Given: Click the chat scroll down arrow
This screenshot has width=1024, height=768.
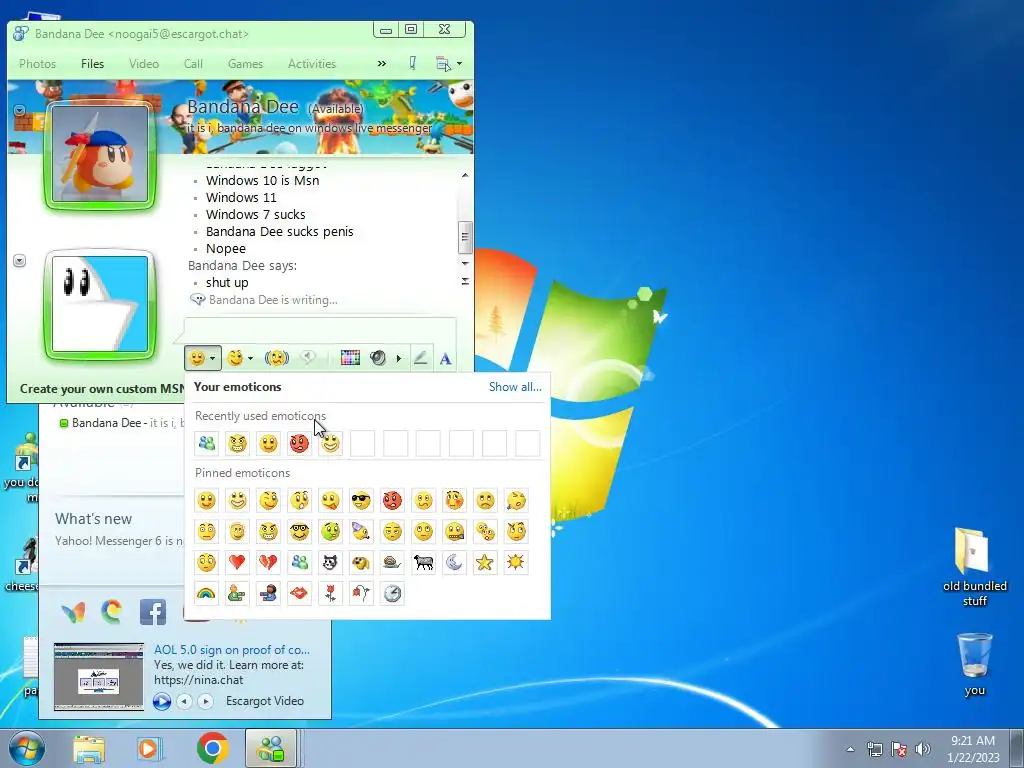Looking at the screenshot, I should pyautogui.click(x=465, y=263).
